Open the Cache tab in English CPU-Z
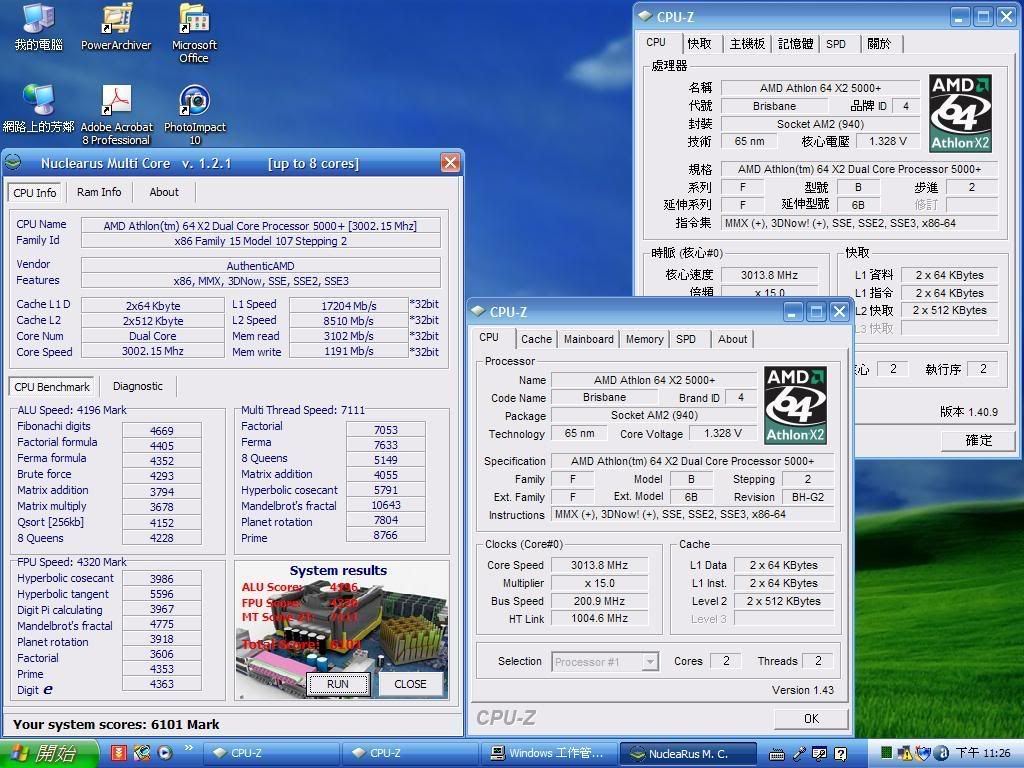Screen dimensions: 1024x768 click(x=536, y=339)
